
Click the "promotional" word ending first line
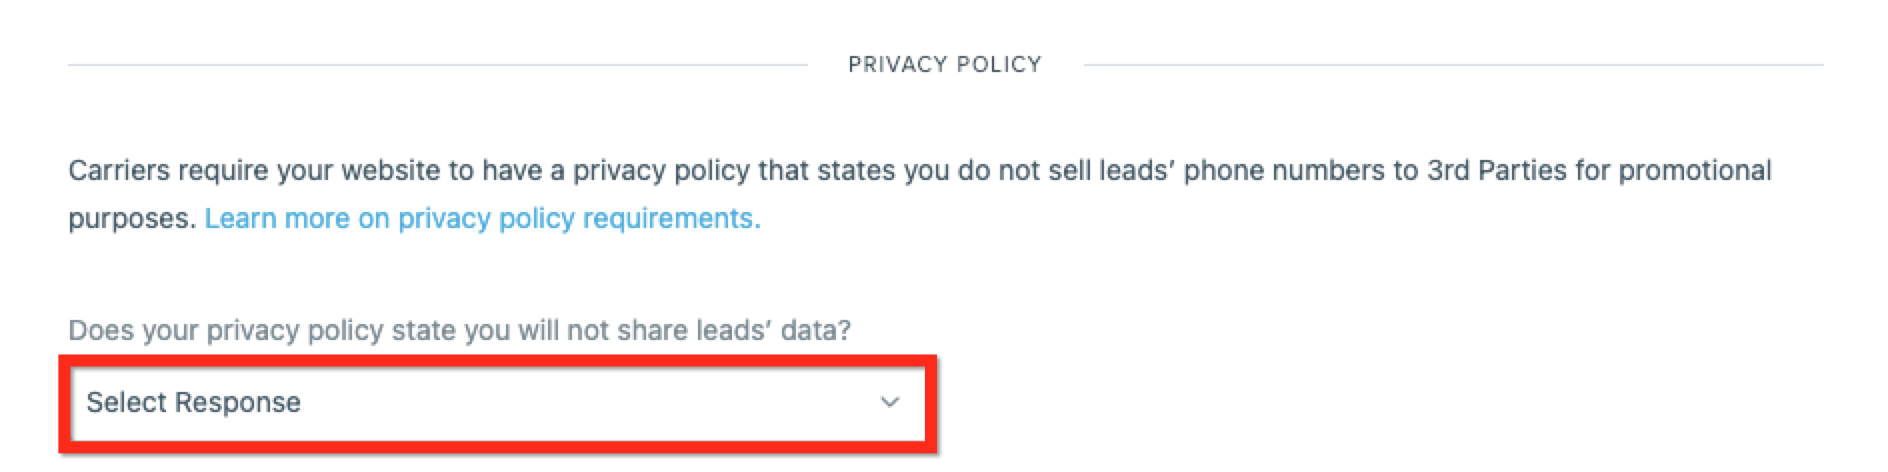pos(1694,171)
